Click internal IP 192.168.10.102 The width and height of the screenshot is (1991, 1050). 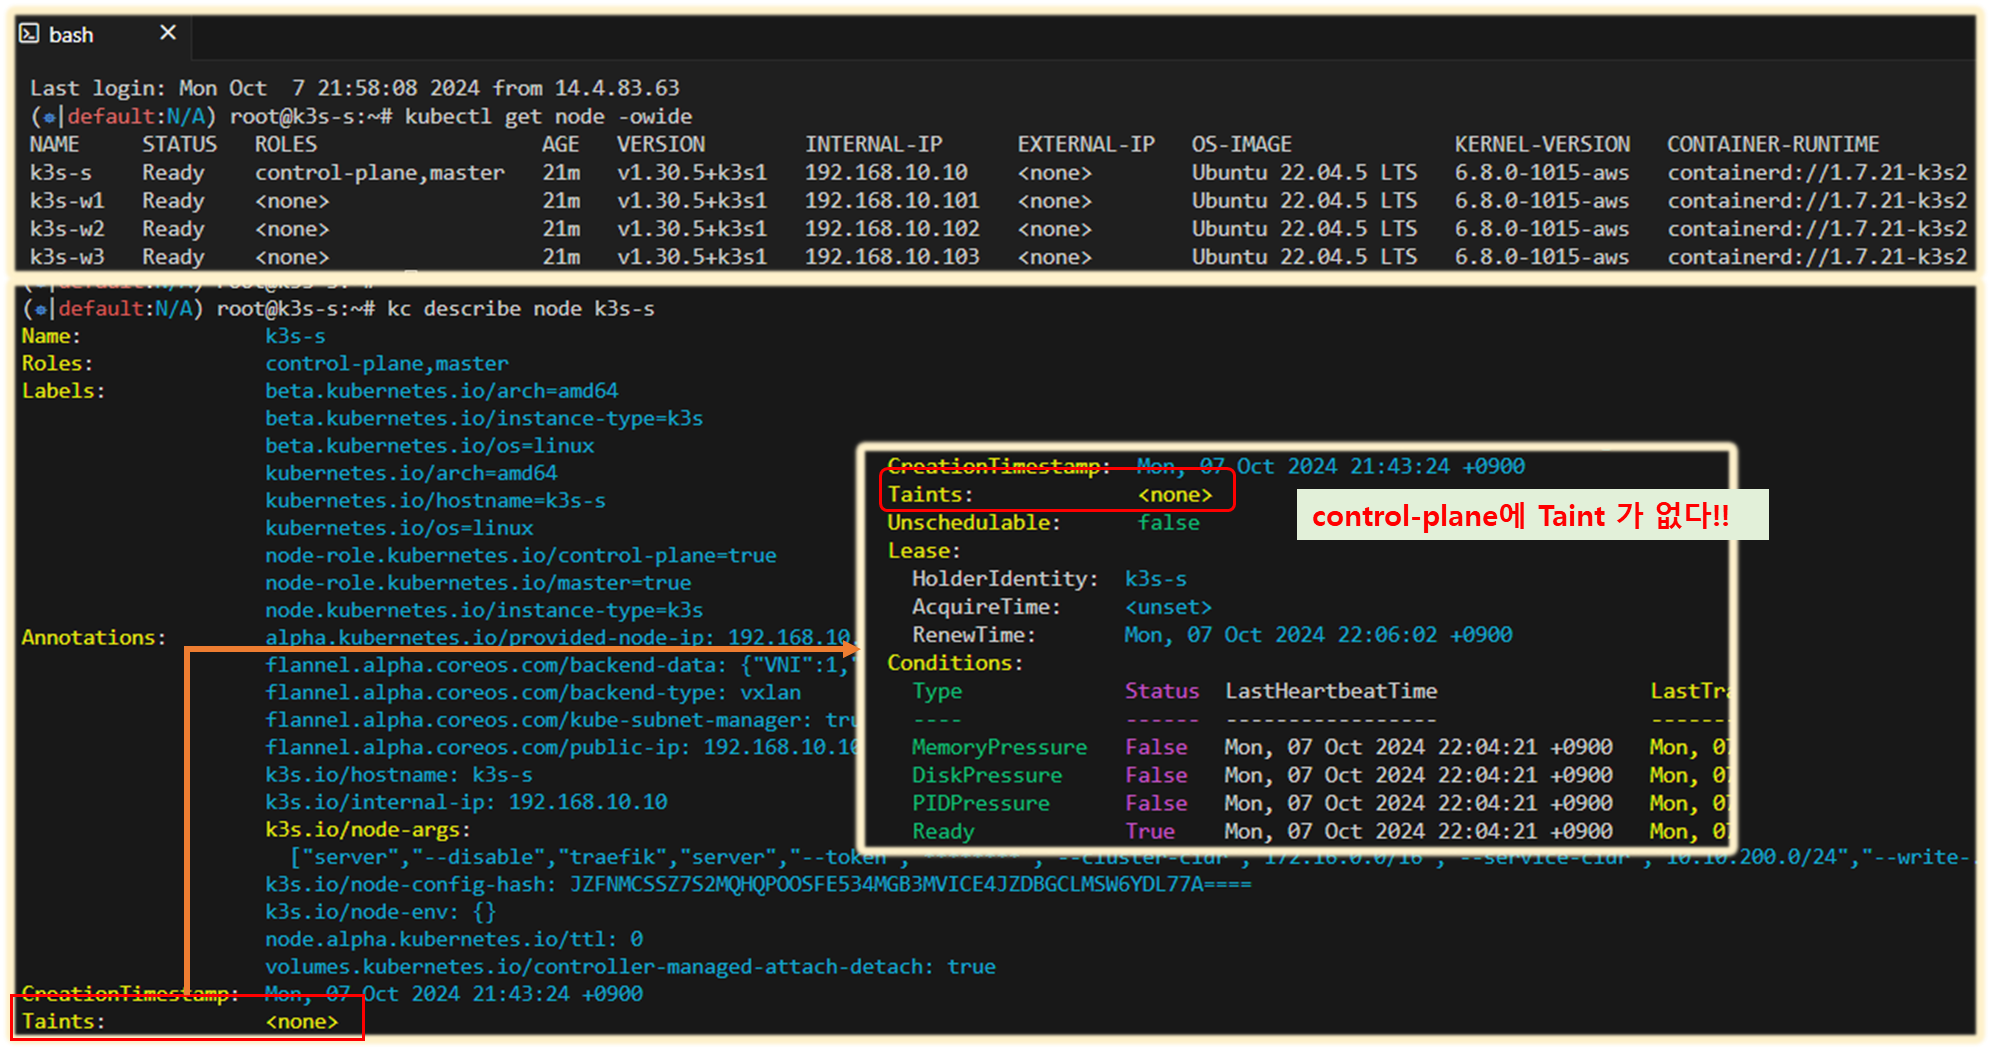coord(892,229)
